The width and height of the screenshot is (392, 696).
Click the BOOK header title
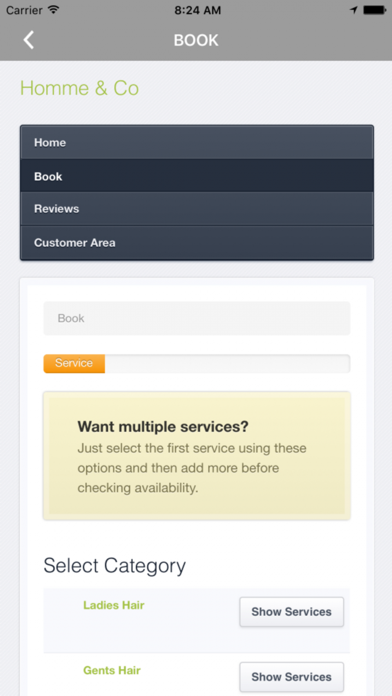click(196, 40)
